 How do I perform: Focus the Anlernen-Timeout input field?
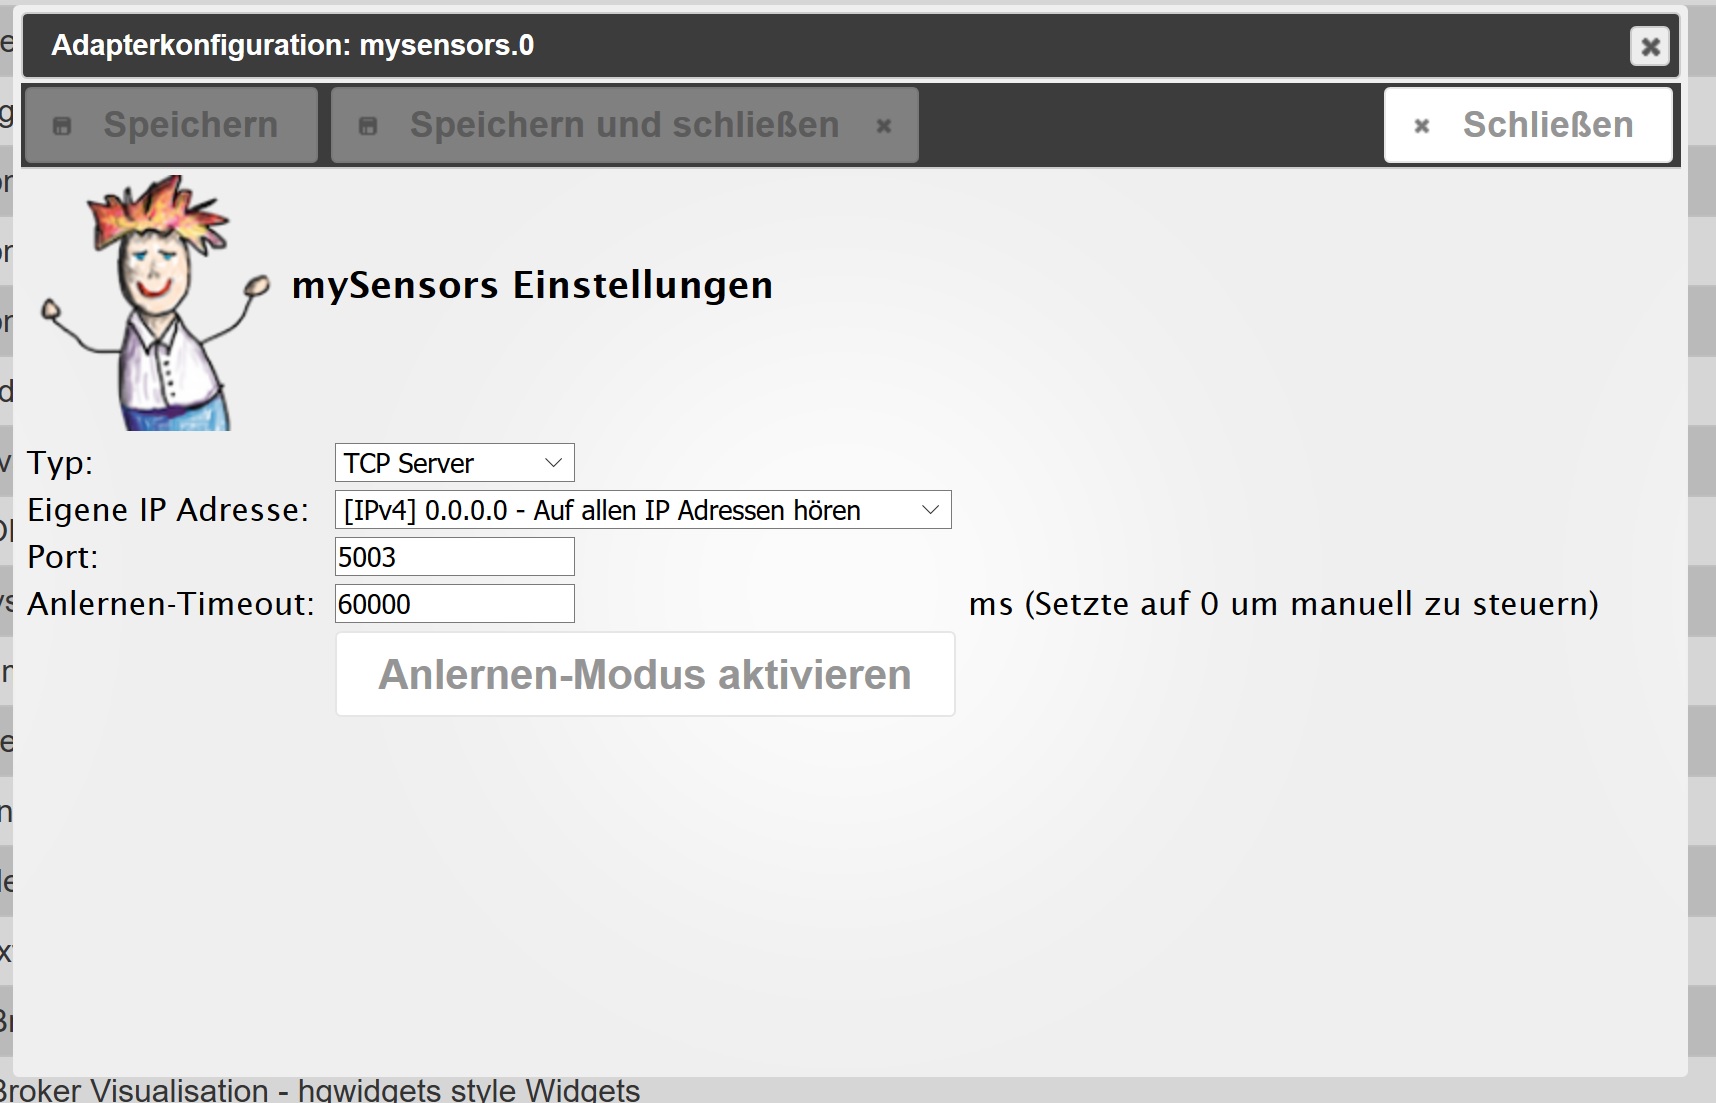point(454,604)
